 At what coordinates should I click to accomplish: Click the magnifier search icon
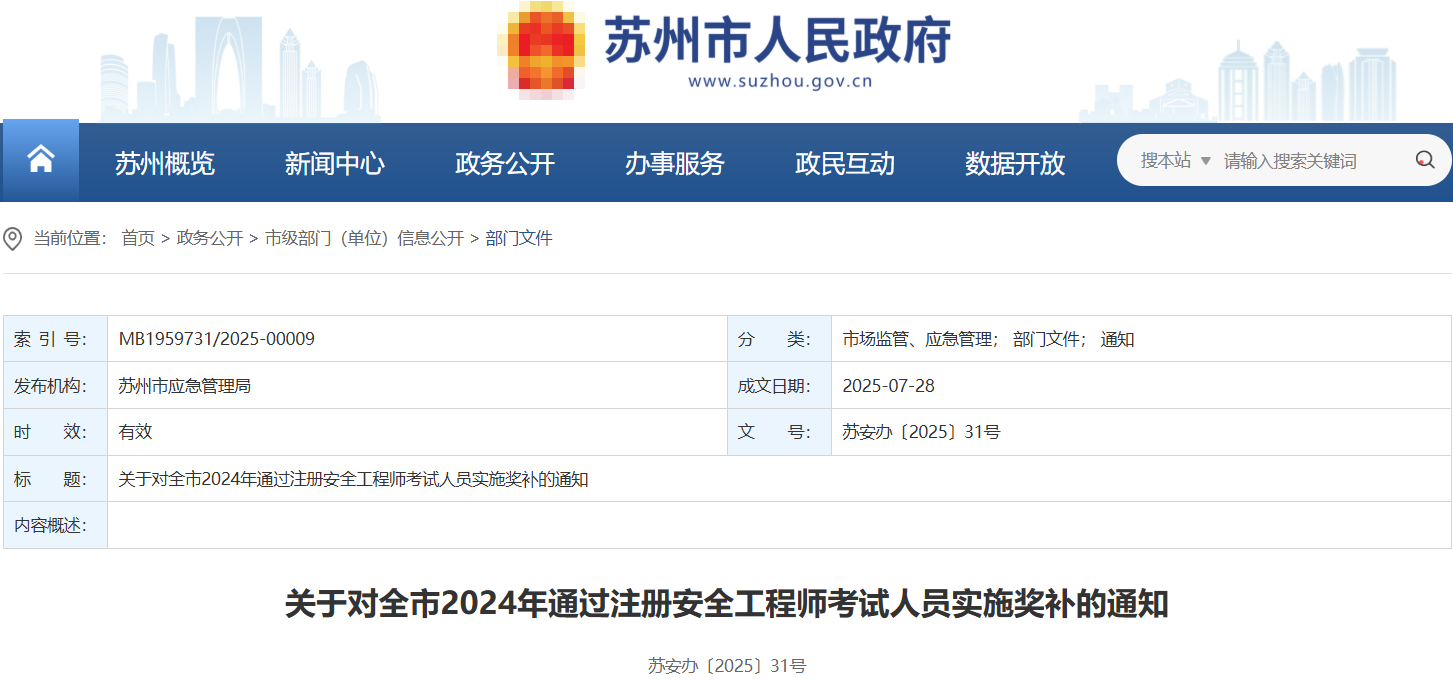coord(1425,160)
